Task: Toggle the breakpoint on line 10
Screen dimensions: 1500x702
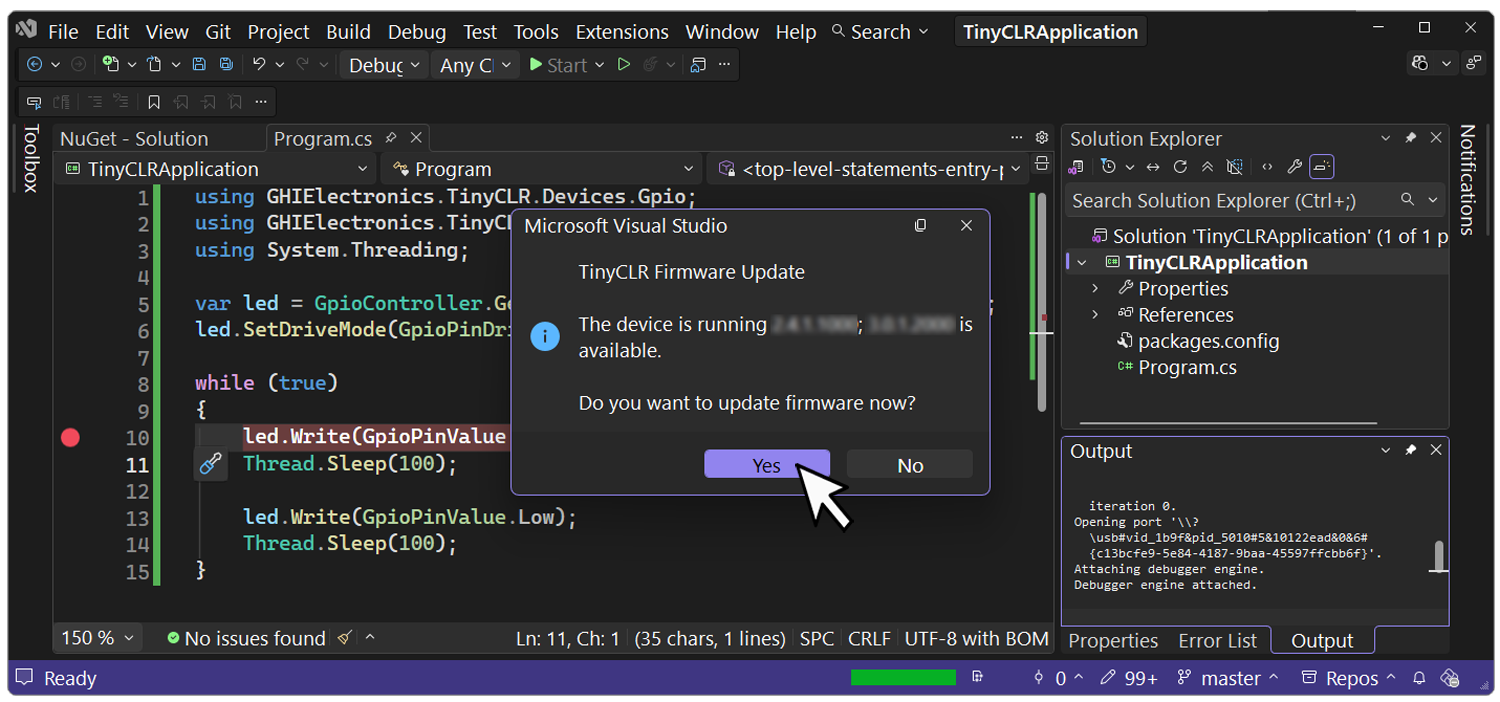Action: tap(70, 437)
